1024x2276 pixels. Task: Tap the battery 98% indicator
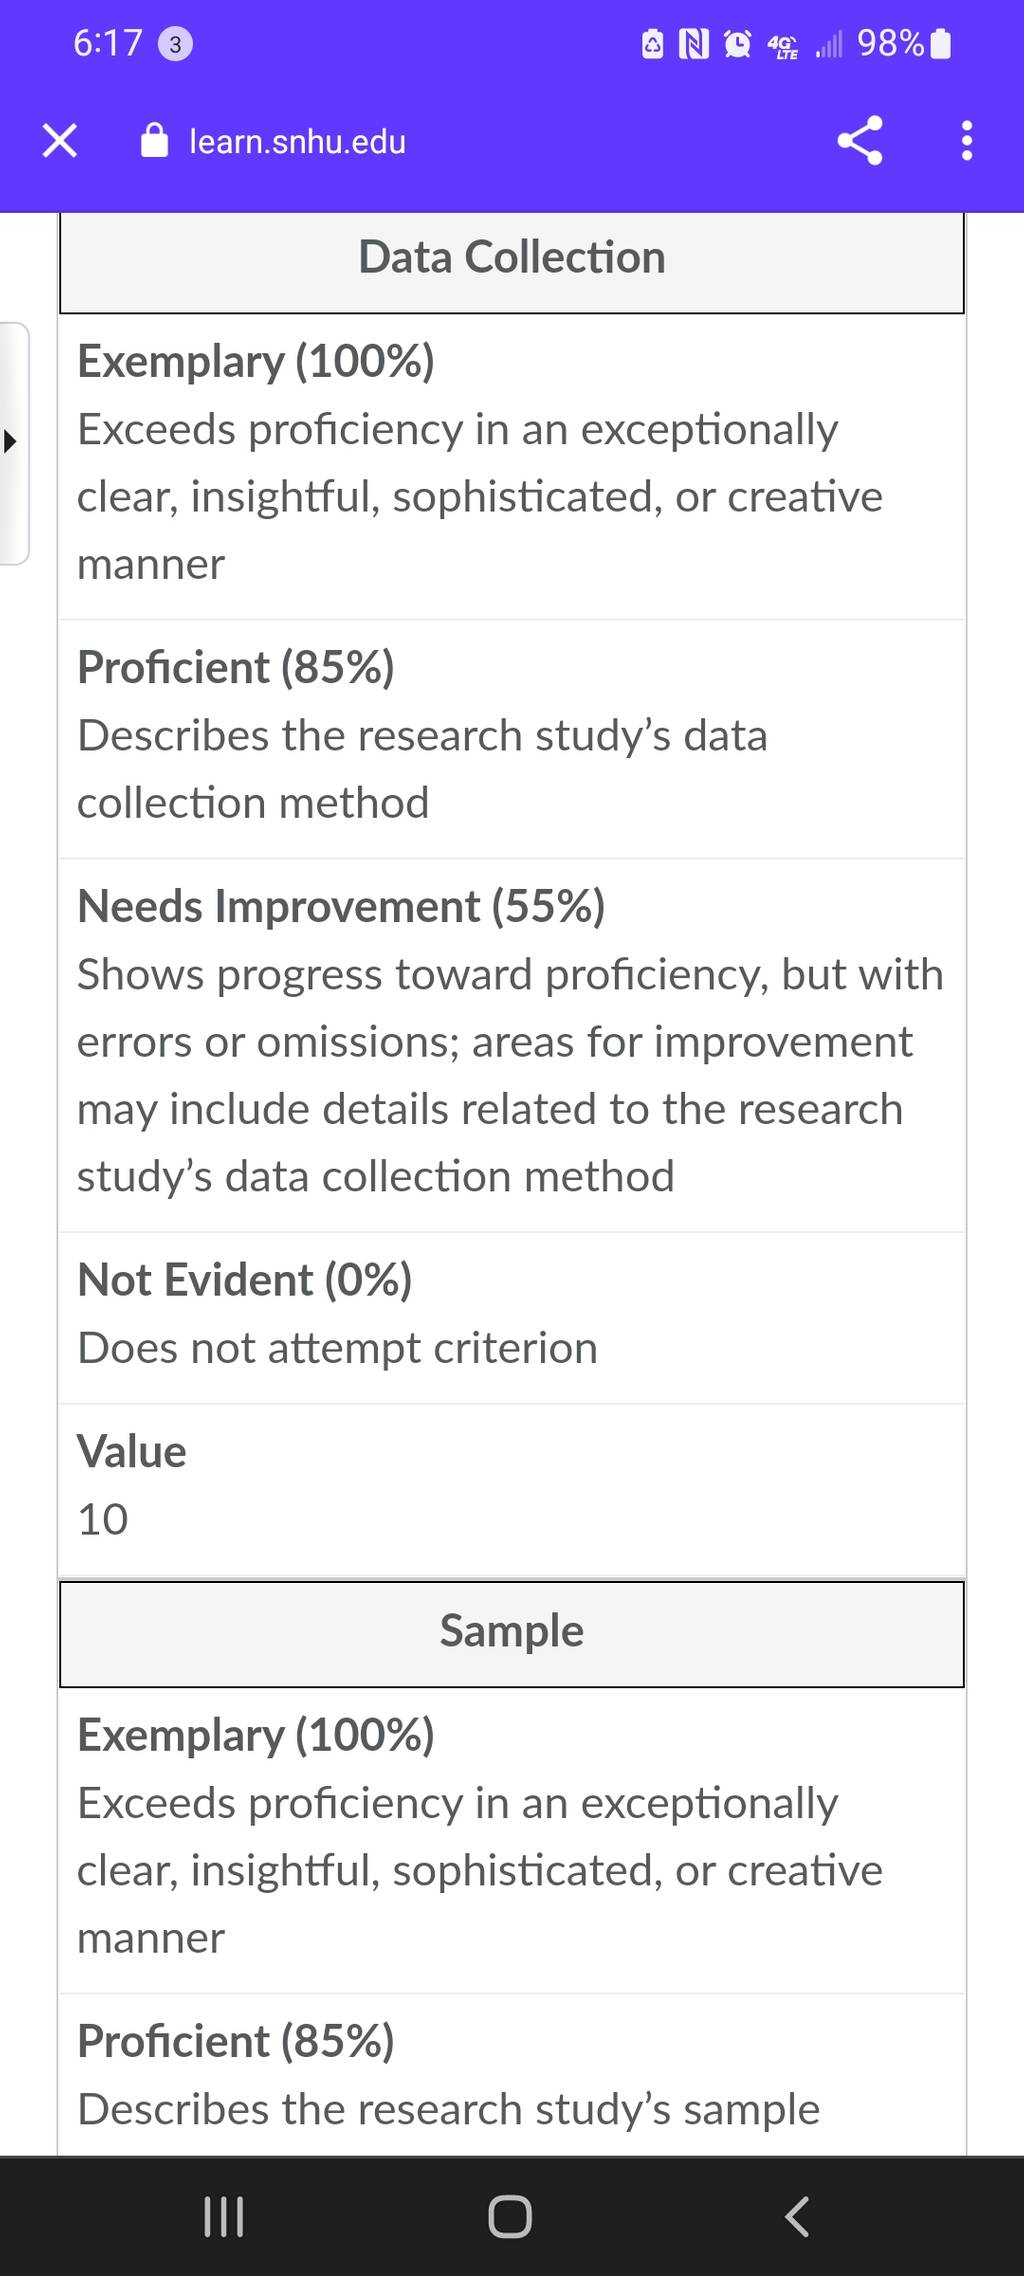pyautogui.click(x=904, y=44)
